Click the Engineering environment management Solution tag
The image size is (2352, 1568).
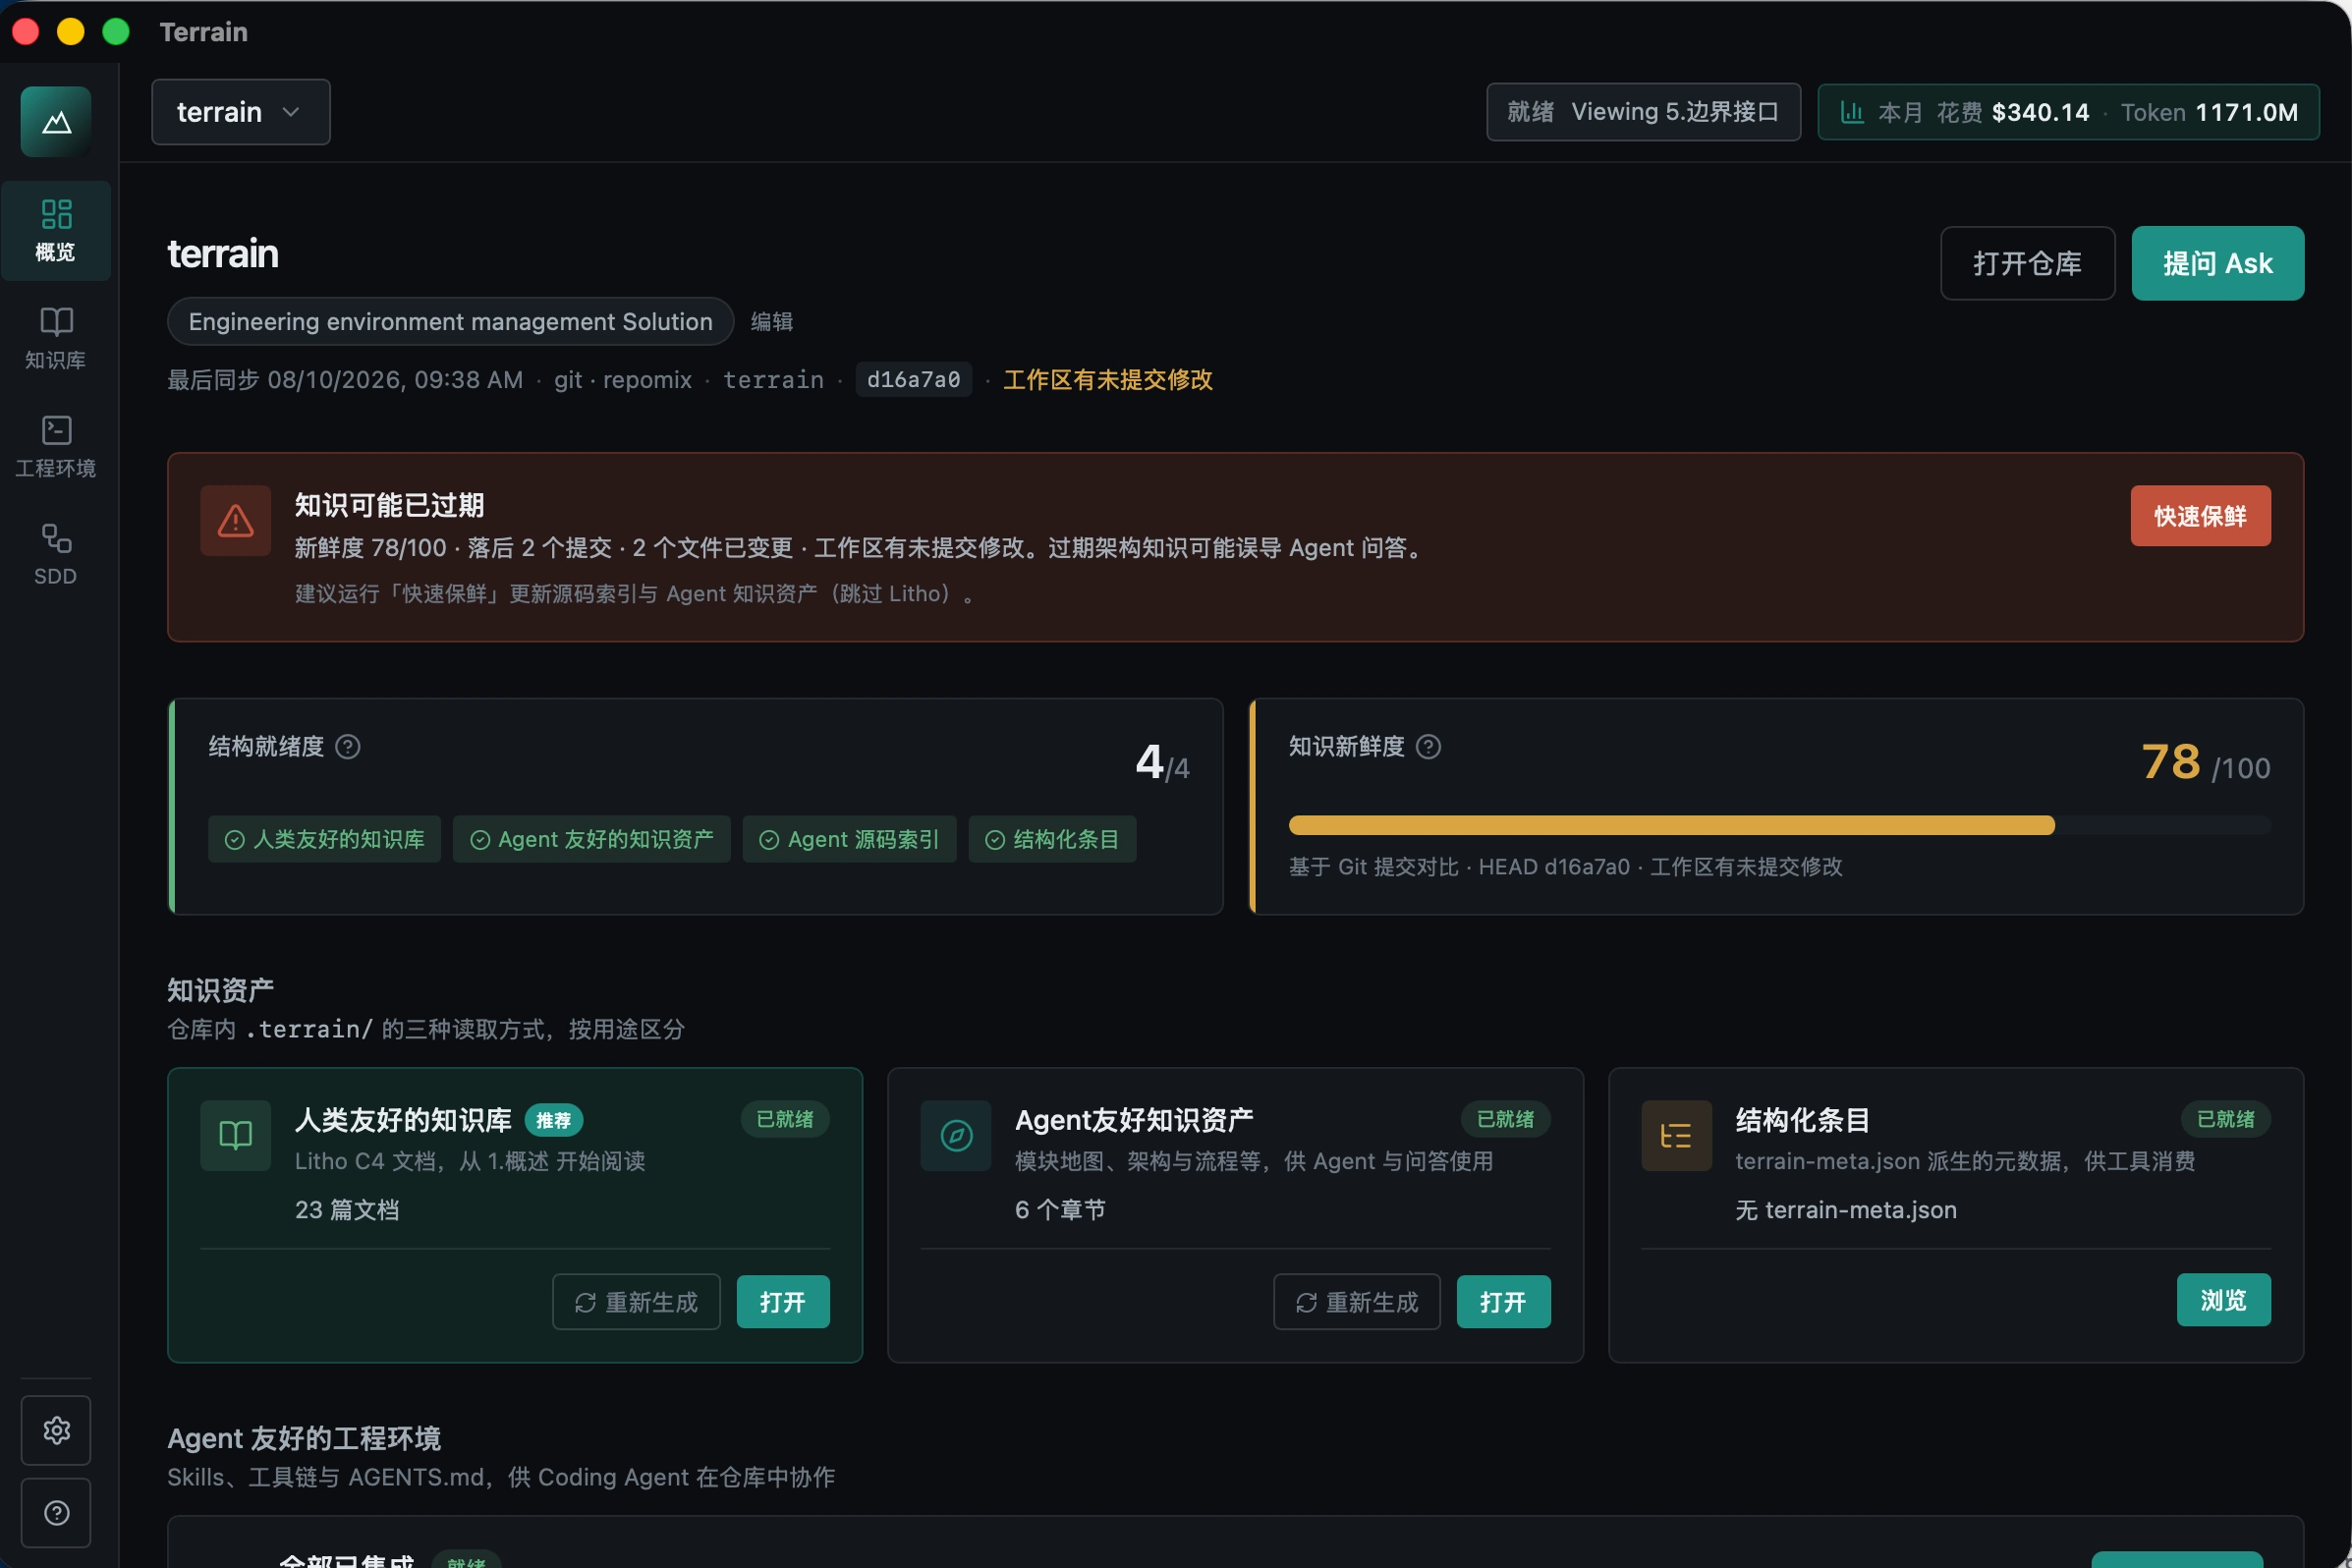[450, 321]
